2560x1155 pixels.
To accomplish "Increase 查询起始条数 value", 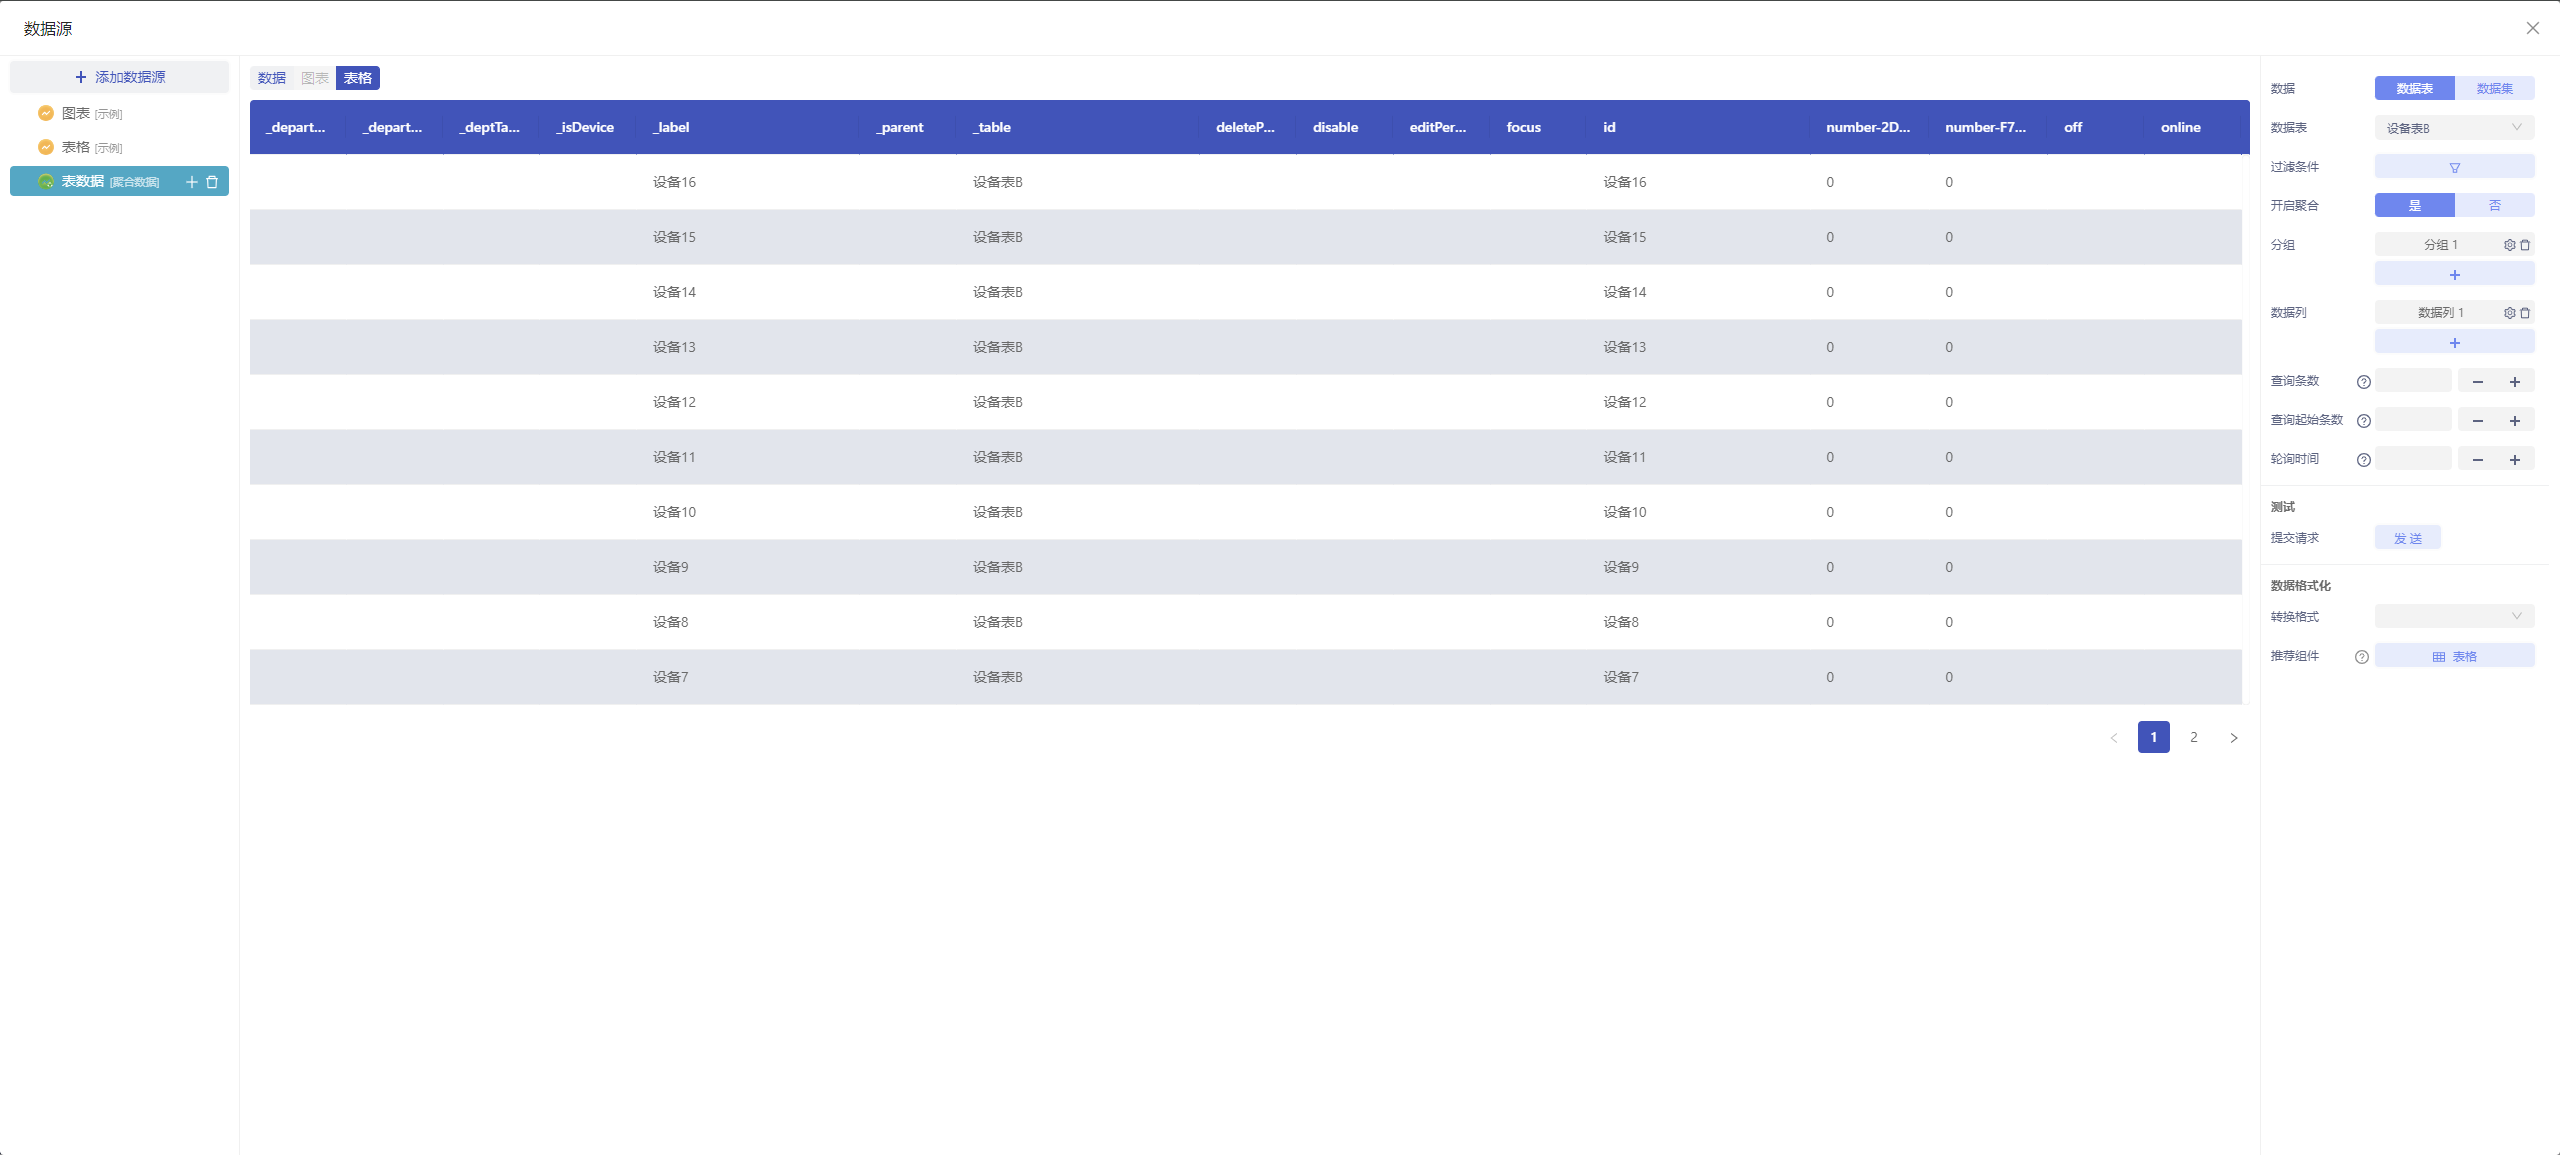I will [x=2515, y=420].
